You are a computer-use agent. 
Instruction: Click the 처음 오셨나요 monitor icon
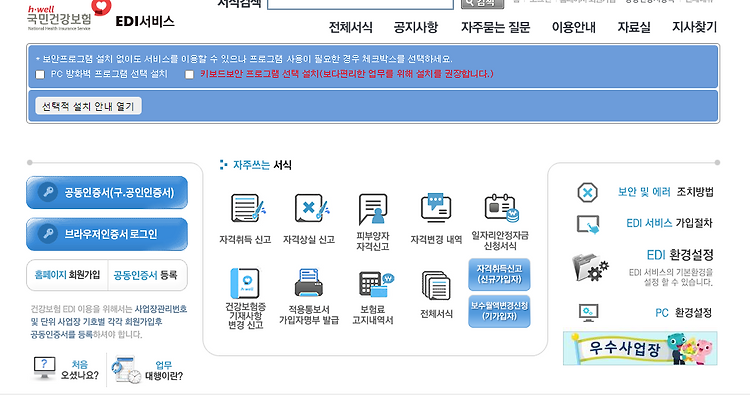44,368
